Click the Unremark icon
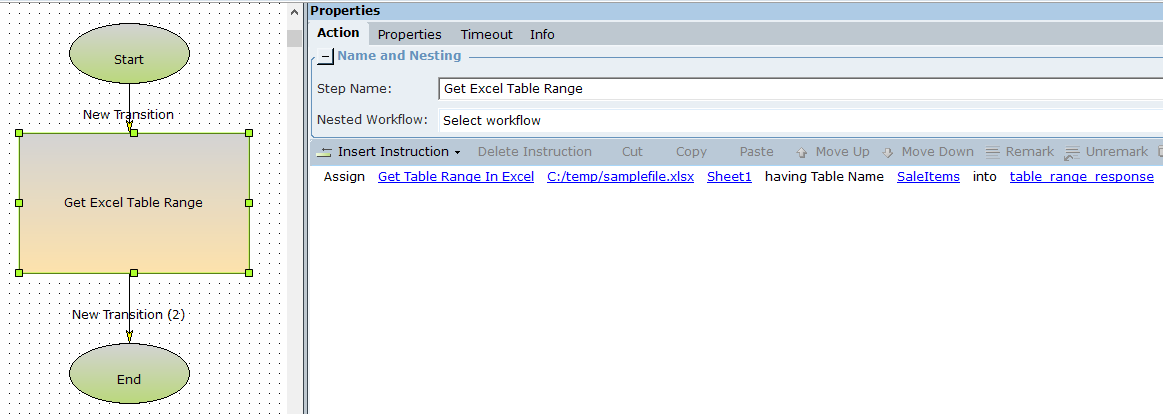The image size is (1163, 414). (x=1072, y=153)
